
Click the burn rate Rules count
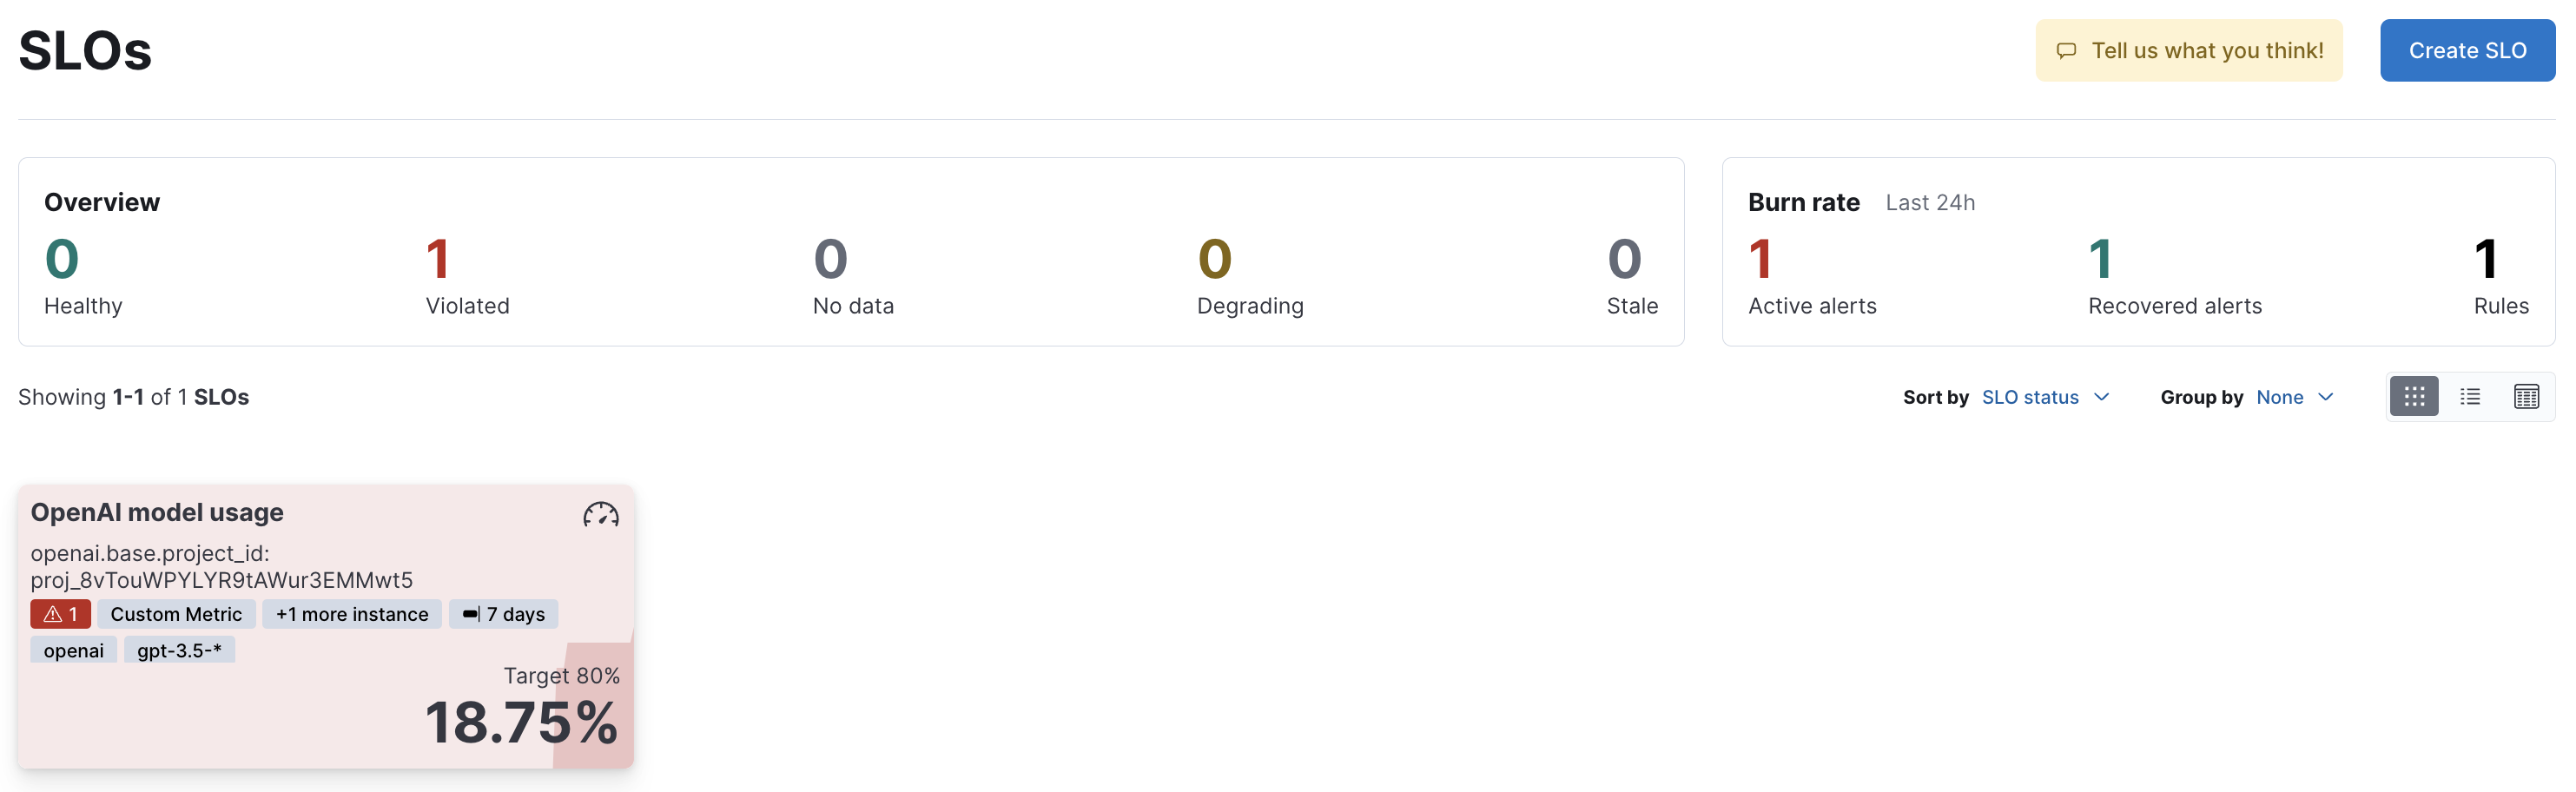2485,260
